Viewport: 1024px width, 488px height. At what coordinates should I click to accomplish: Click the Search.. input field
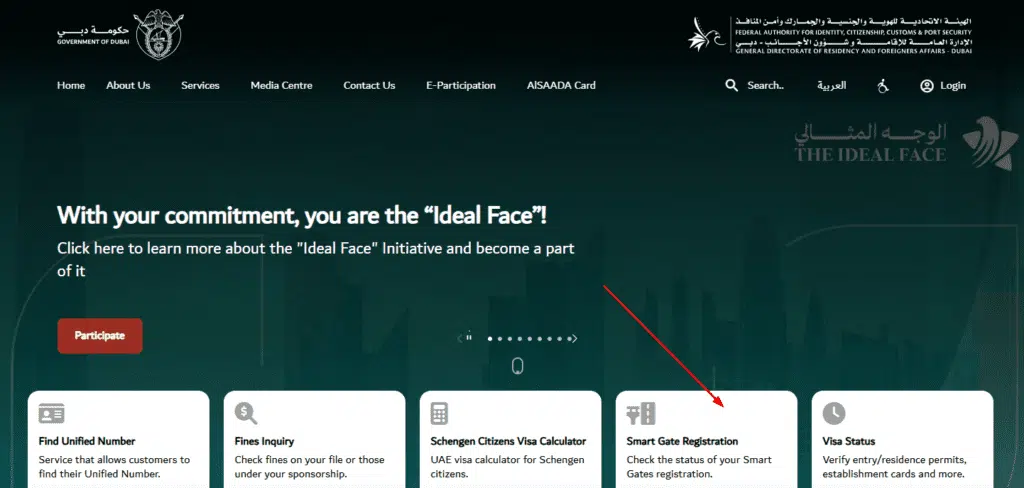pos(765,86)
